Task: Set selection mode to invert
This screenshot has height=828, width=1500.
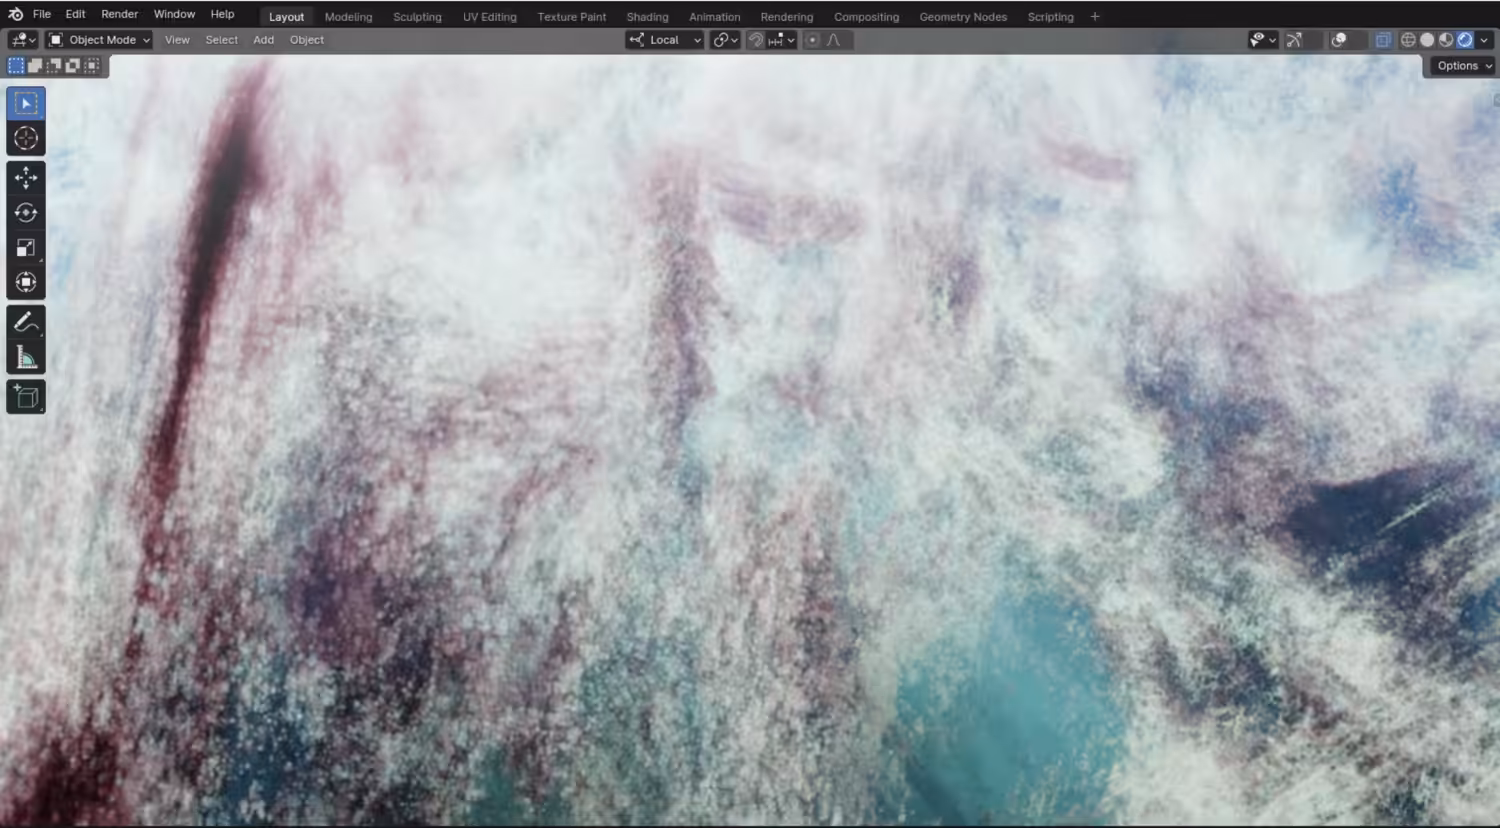Action: click(73, 66)
